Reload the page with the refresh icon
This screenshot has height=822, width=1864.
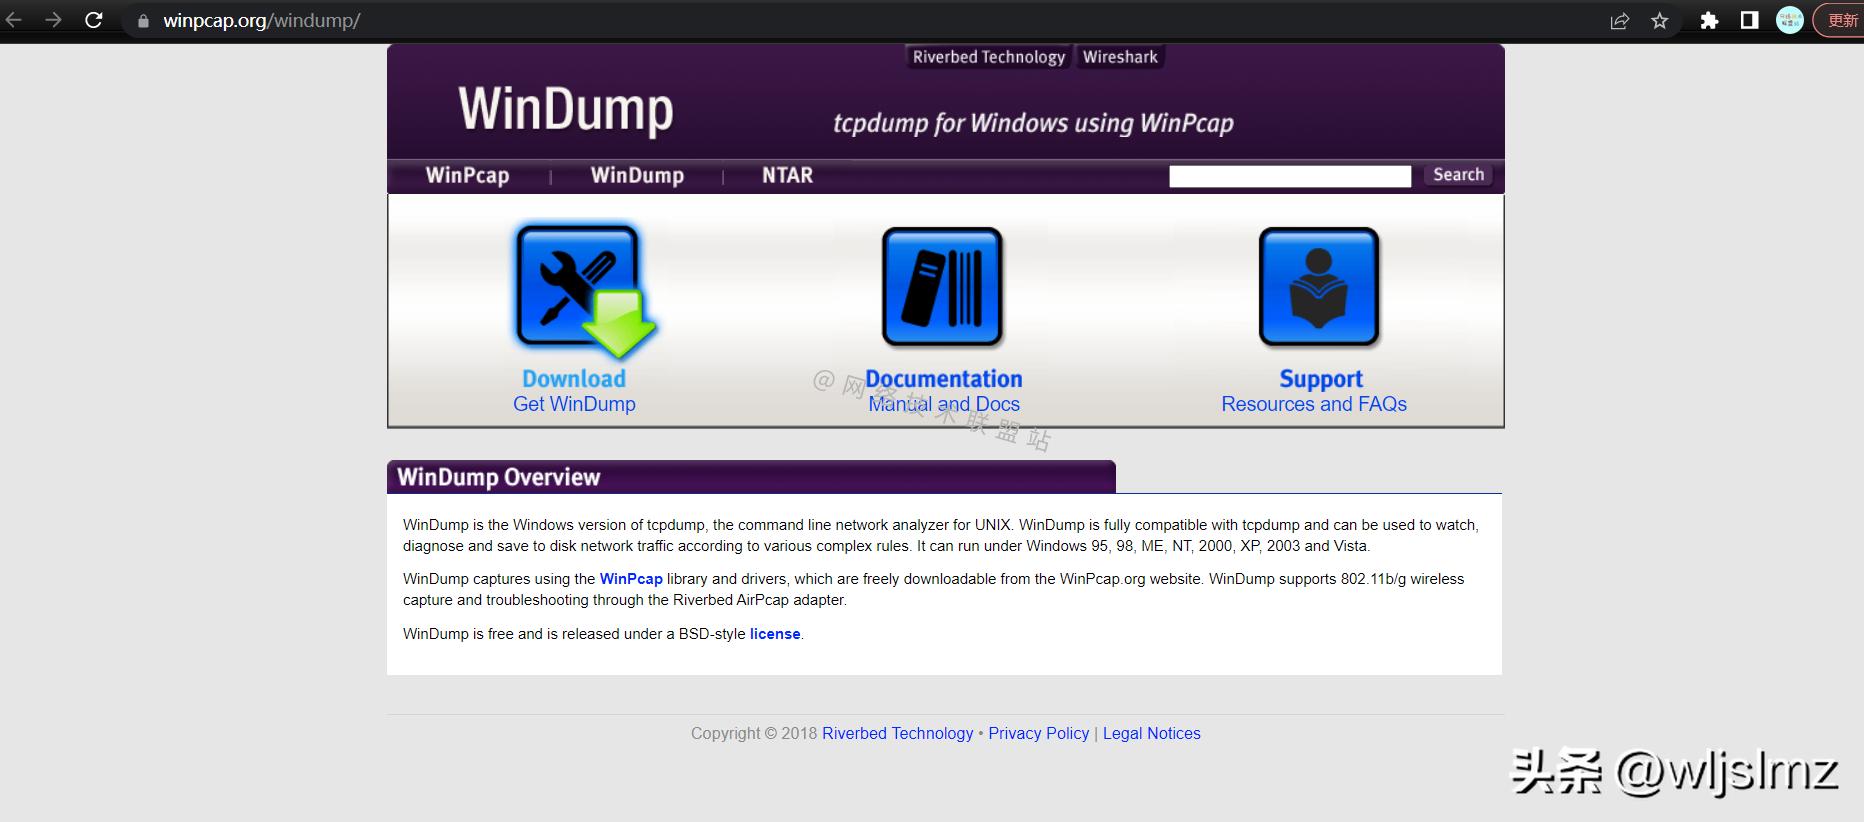coord(94,20)
